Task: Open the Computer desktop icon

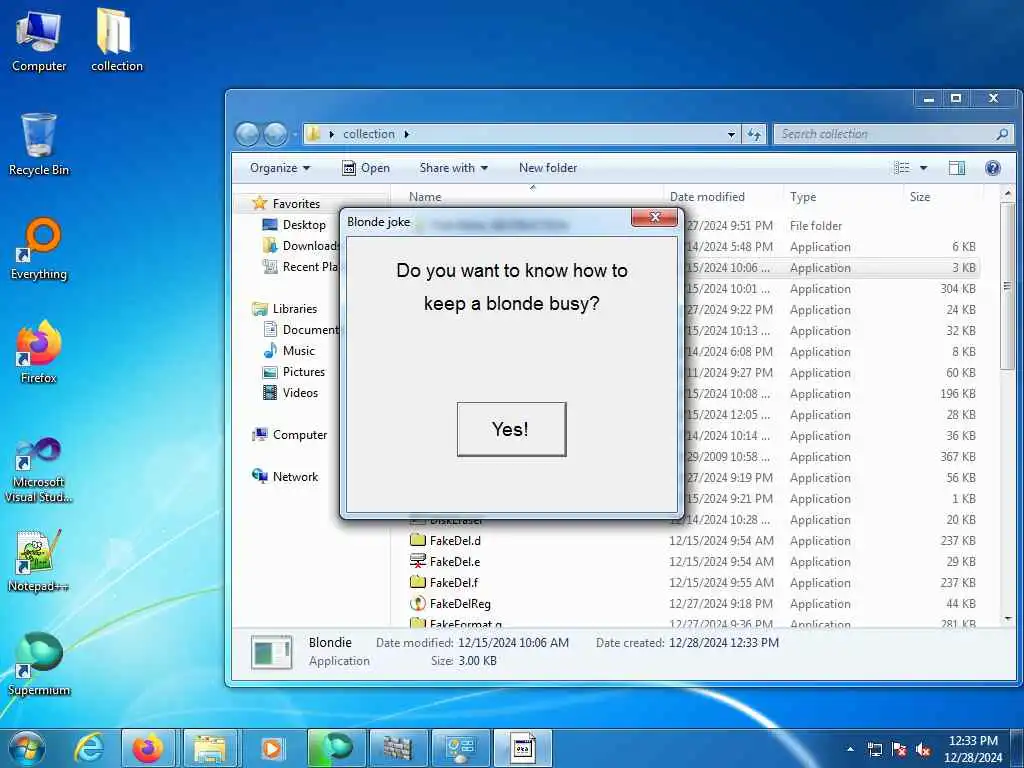Action: click(x=39, y=40)
